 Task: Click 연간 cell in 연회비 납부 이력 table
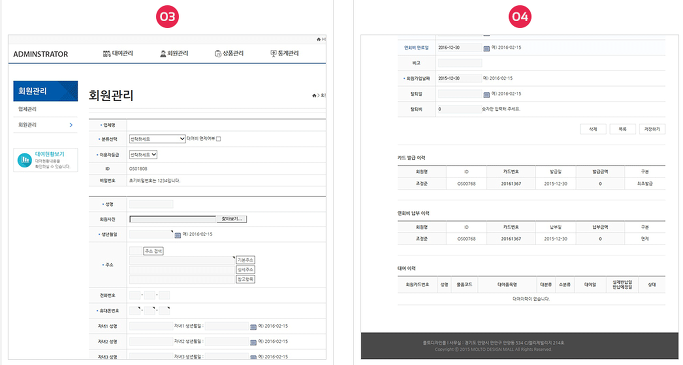click(x=645, y=239)
